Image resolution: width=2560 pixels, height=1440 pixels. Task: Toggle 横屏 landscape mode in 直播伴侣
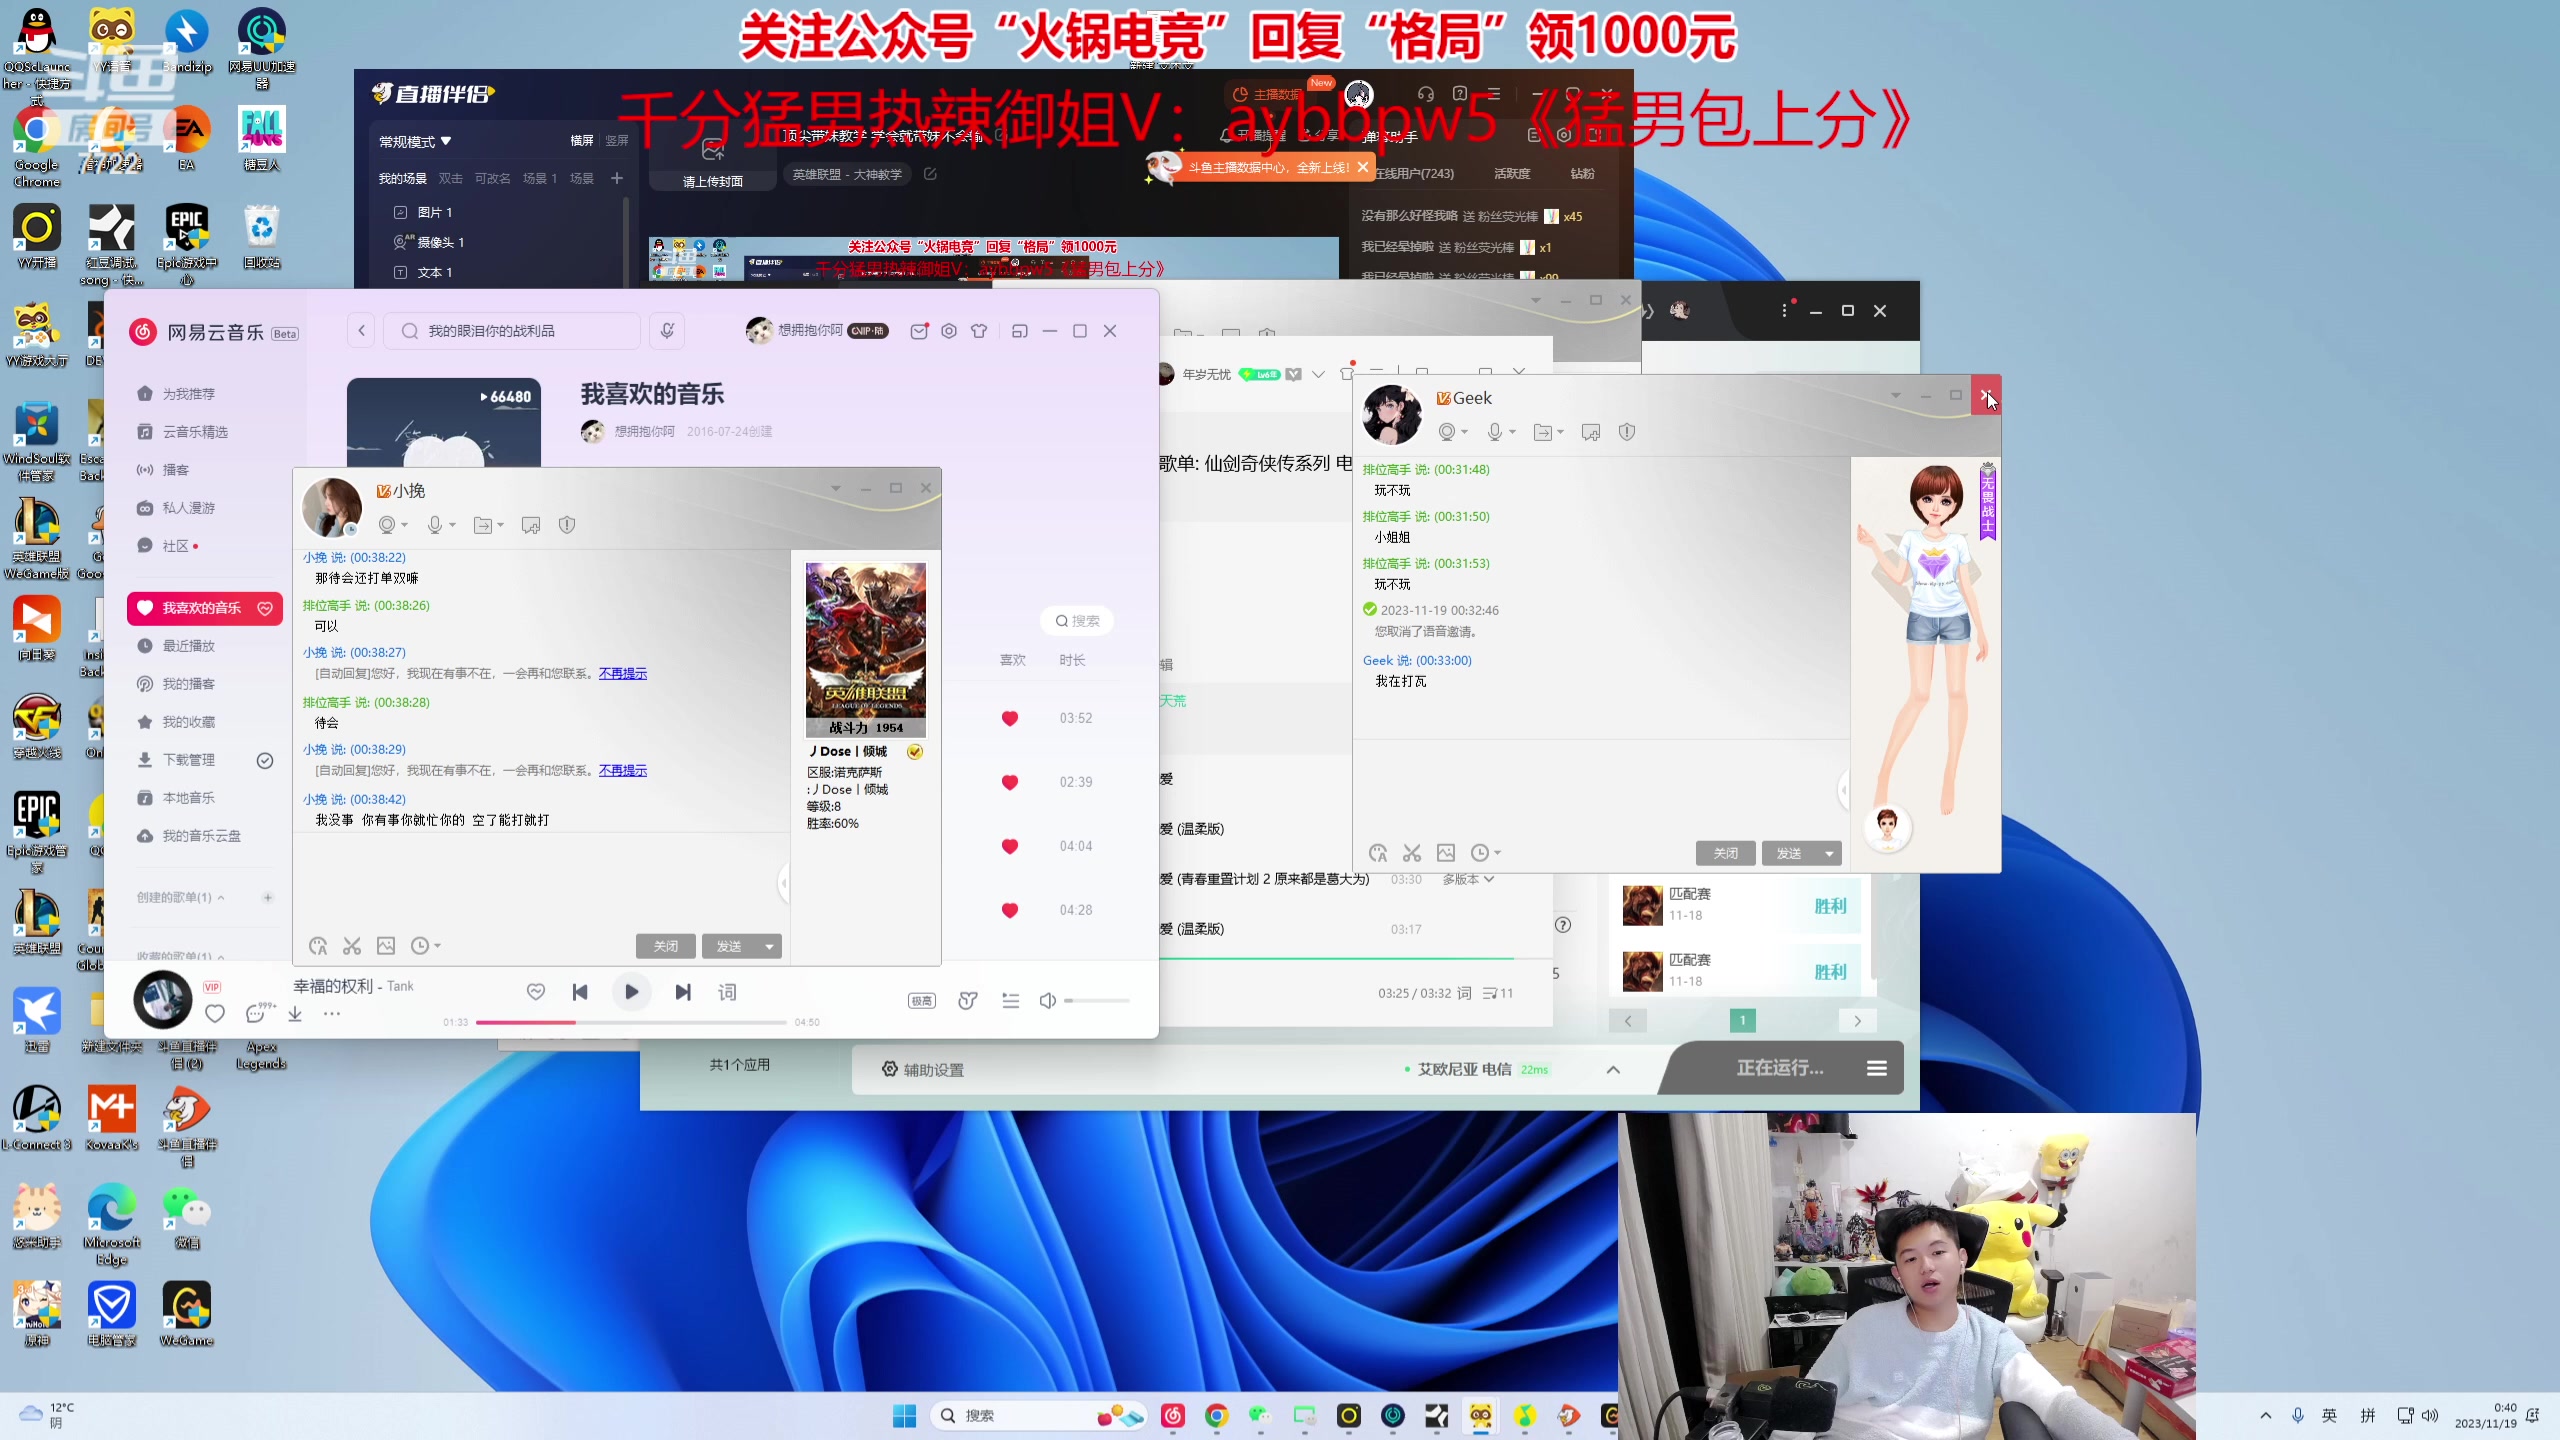pyautogui.click(x=582, y=141)
